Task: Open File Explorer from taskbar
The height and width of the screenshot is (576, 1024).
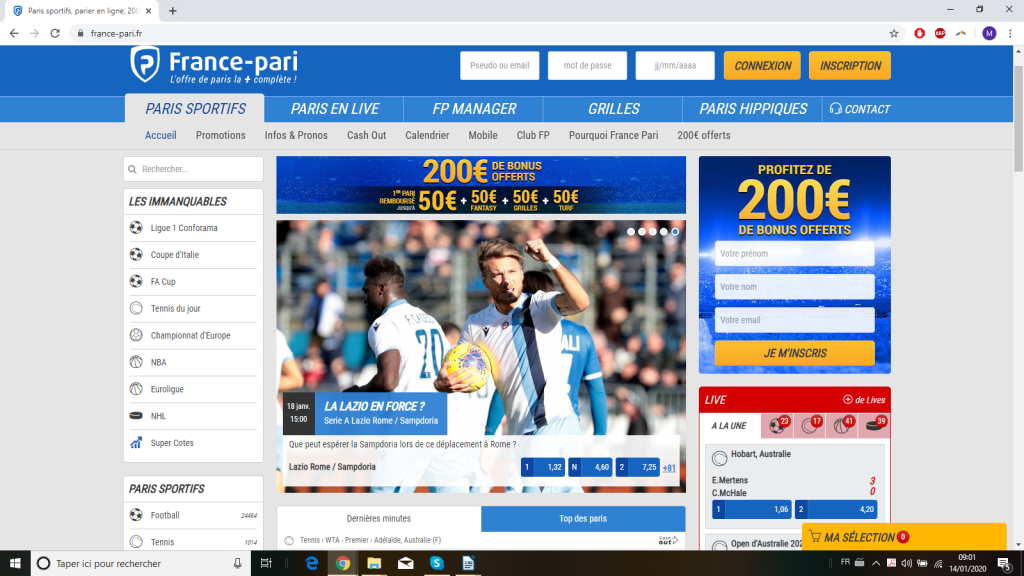Action: (374, 563)
